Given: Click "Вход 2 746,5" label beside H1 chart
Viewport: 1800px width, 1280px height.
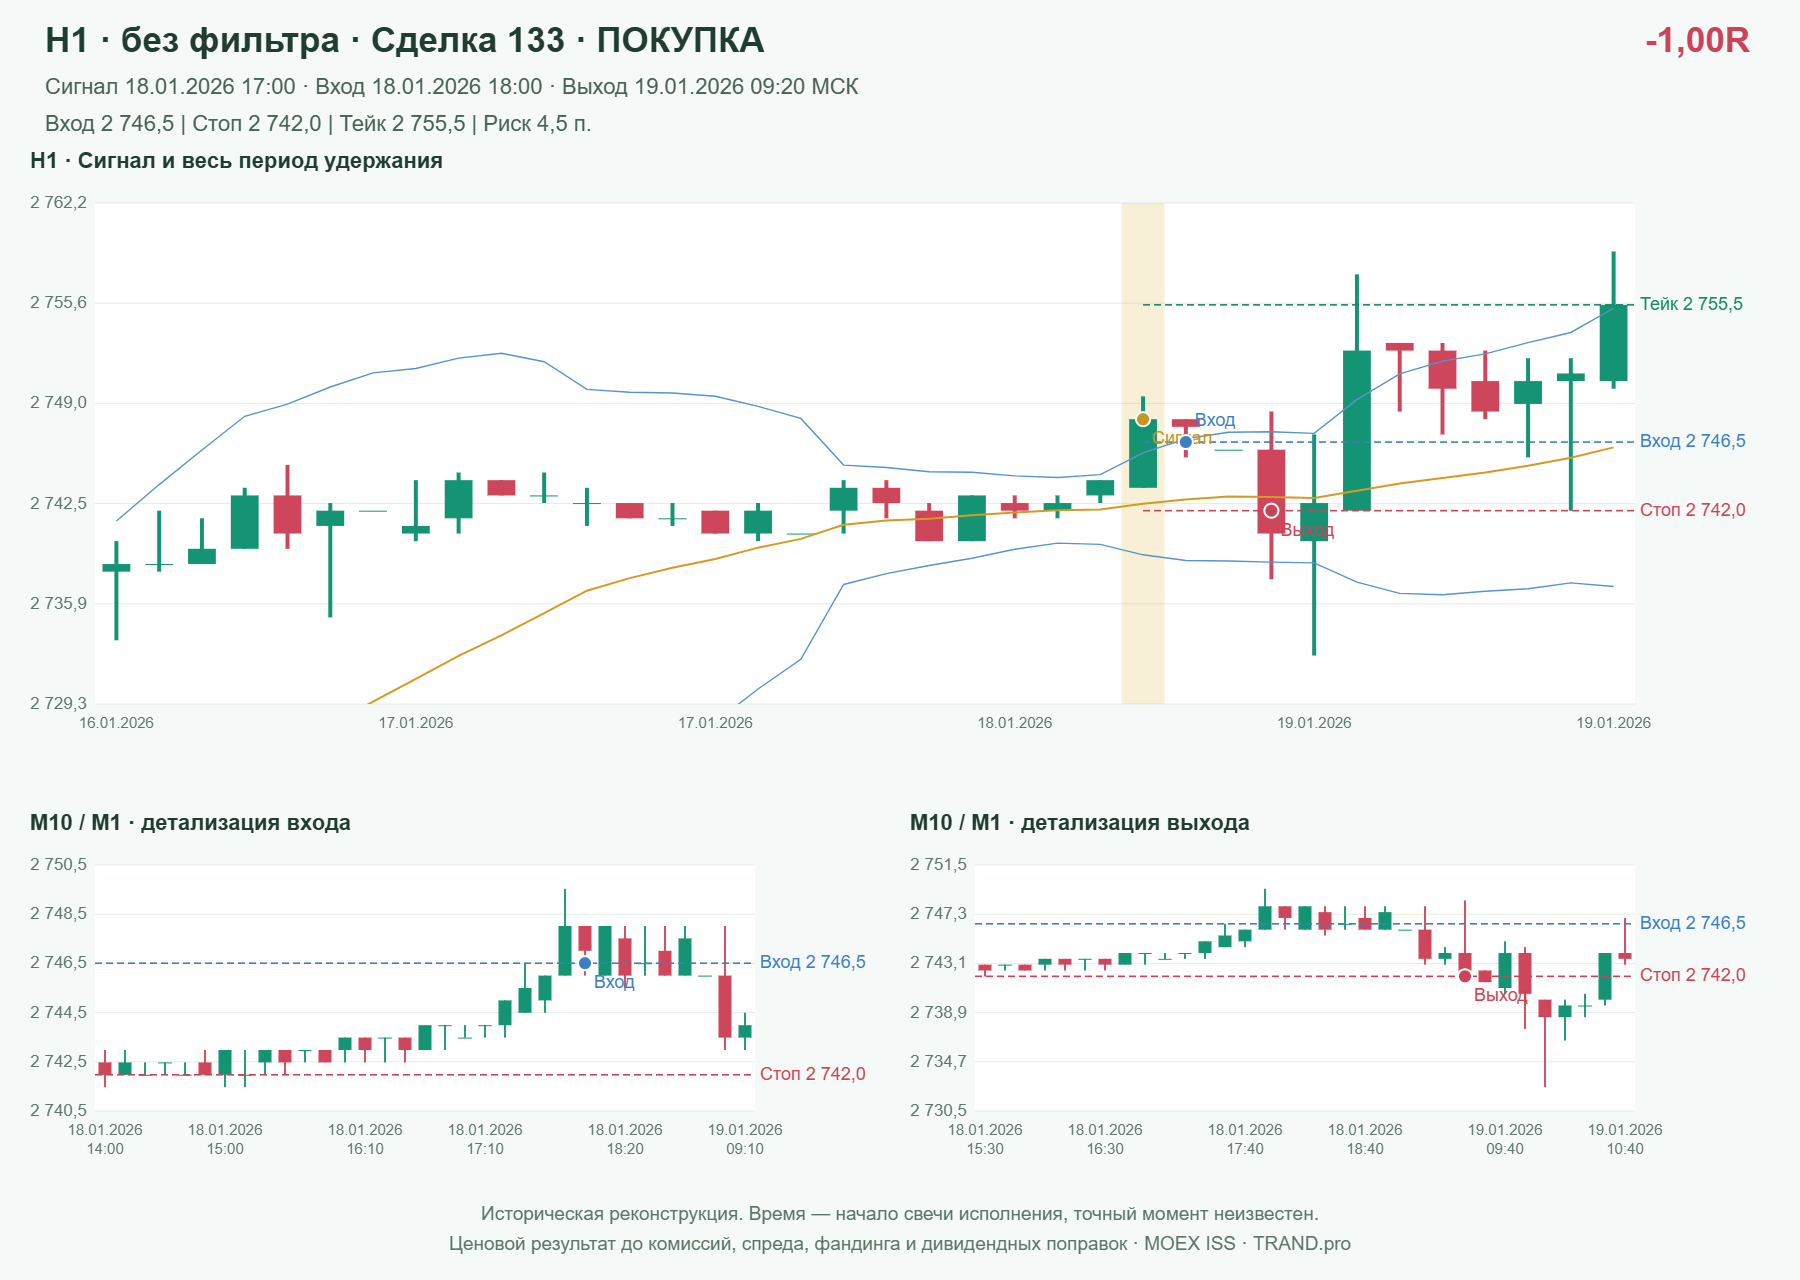Looking at the screenshot, I should [1693, 441].
